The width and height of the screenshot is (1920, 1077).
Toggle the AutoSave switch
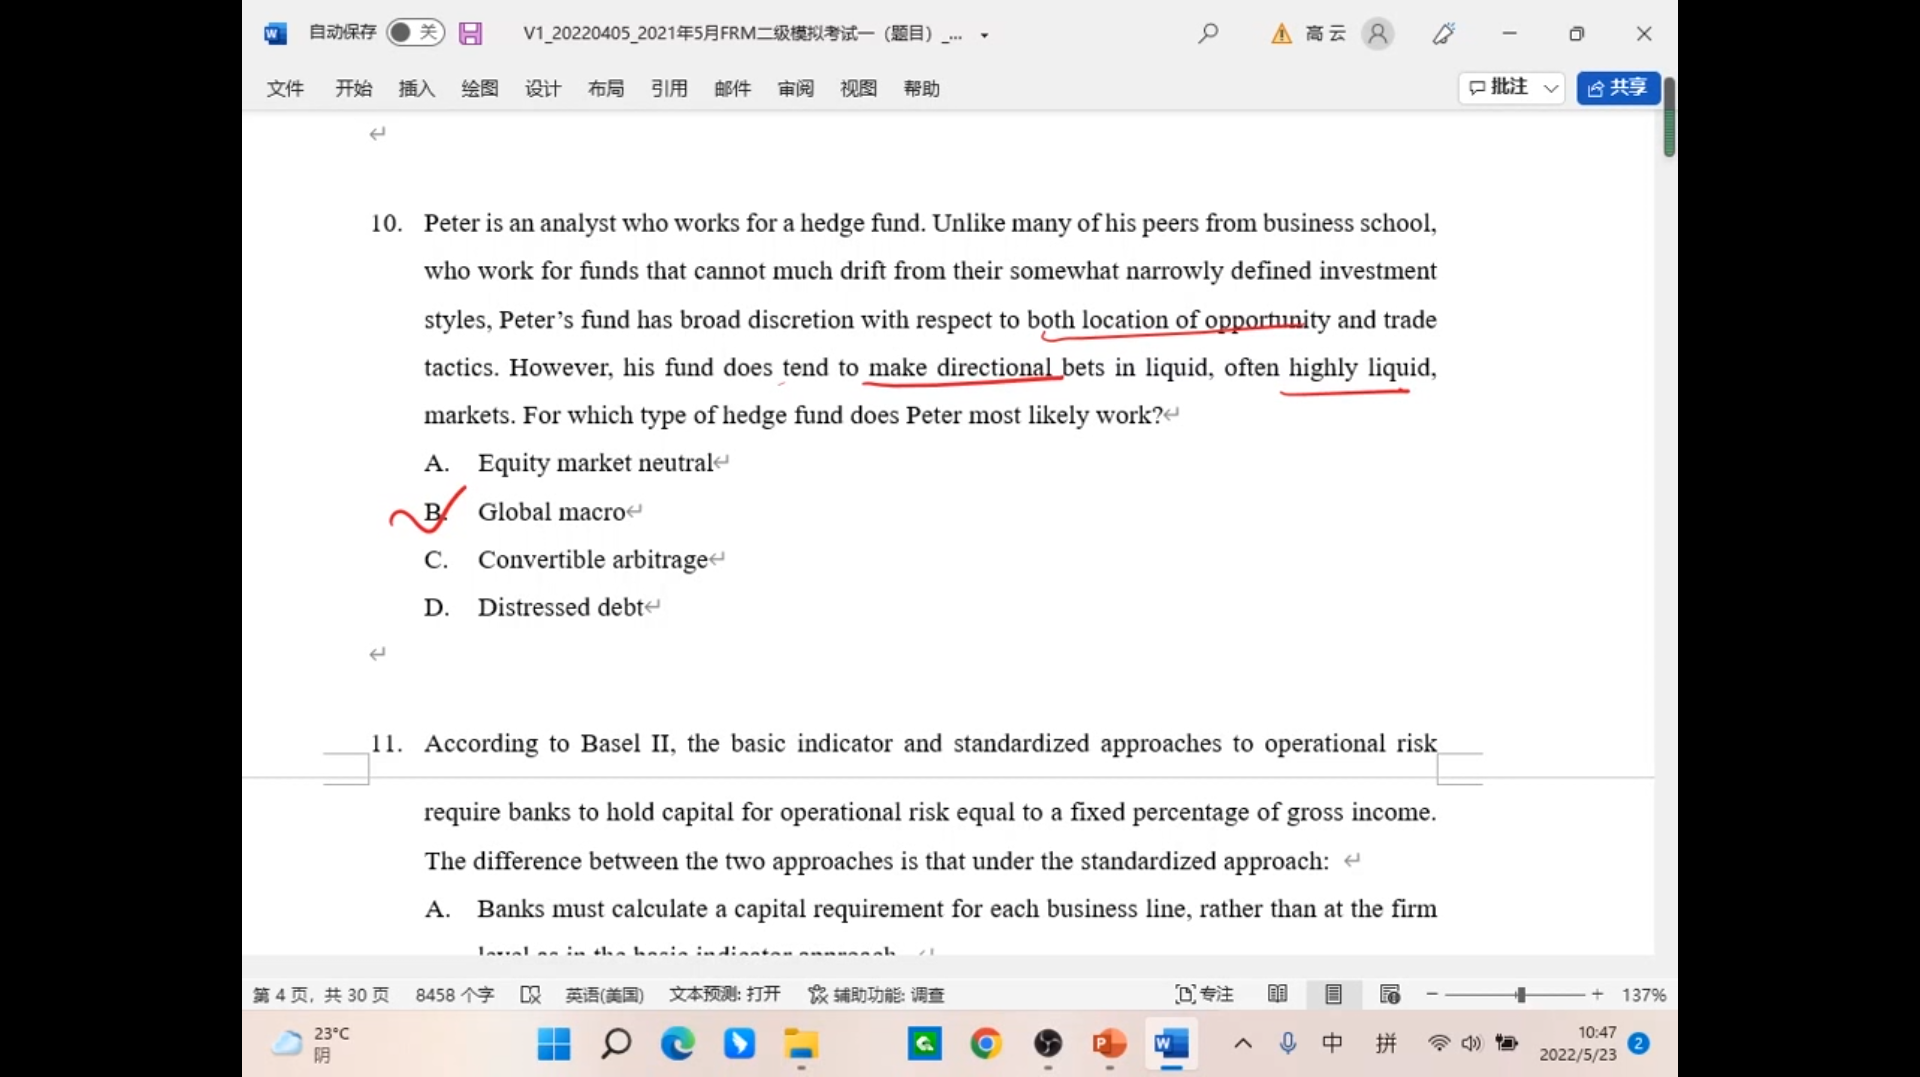tap(414, 33)
